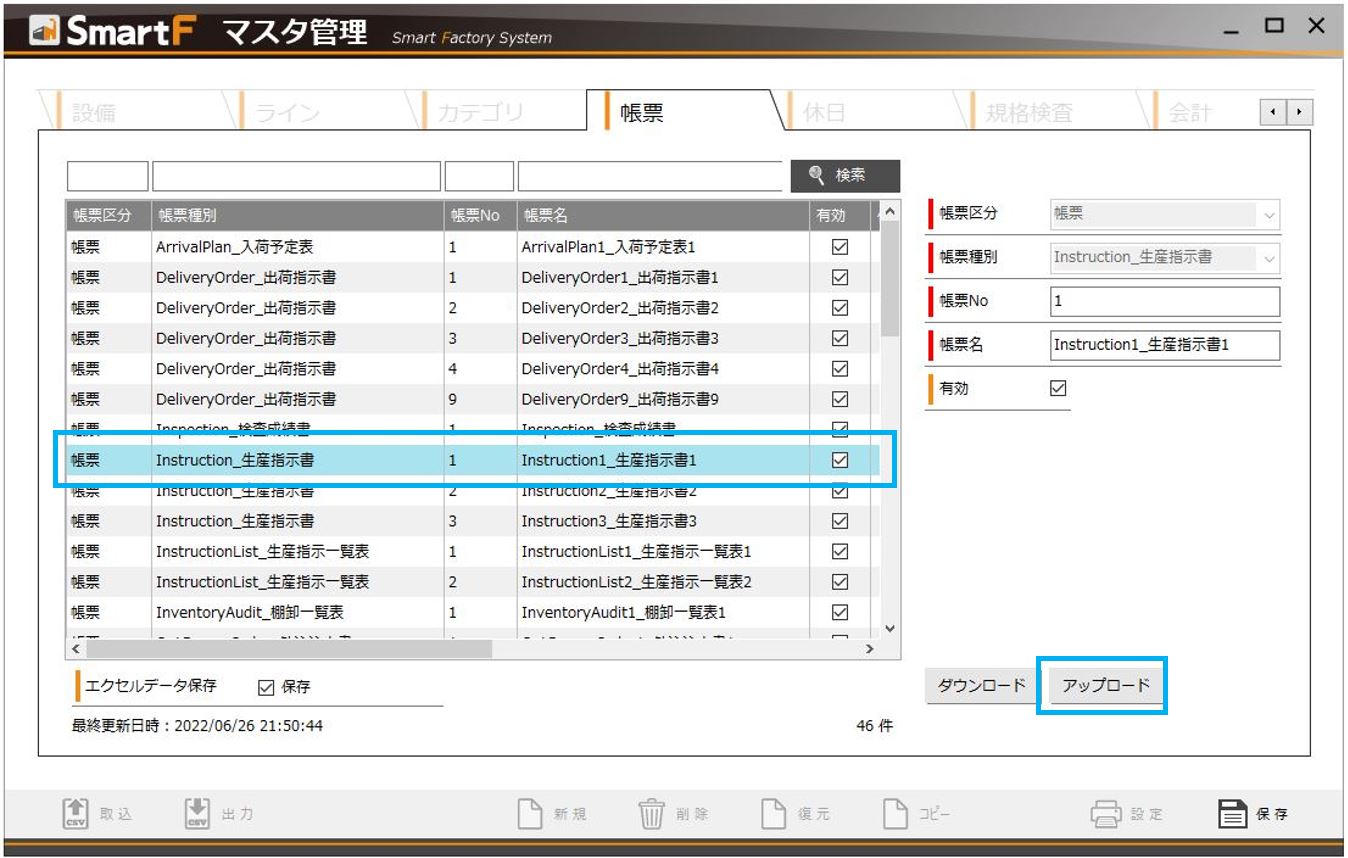This screenshot has height=858, width=1348.
Task: Click the copy (コピー) icon
Action: (x=895, y=813)
